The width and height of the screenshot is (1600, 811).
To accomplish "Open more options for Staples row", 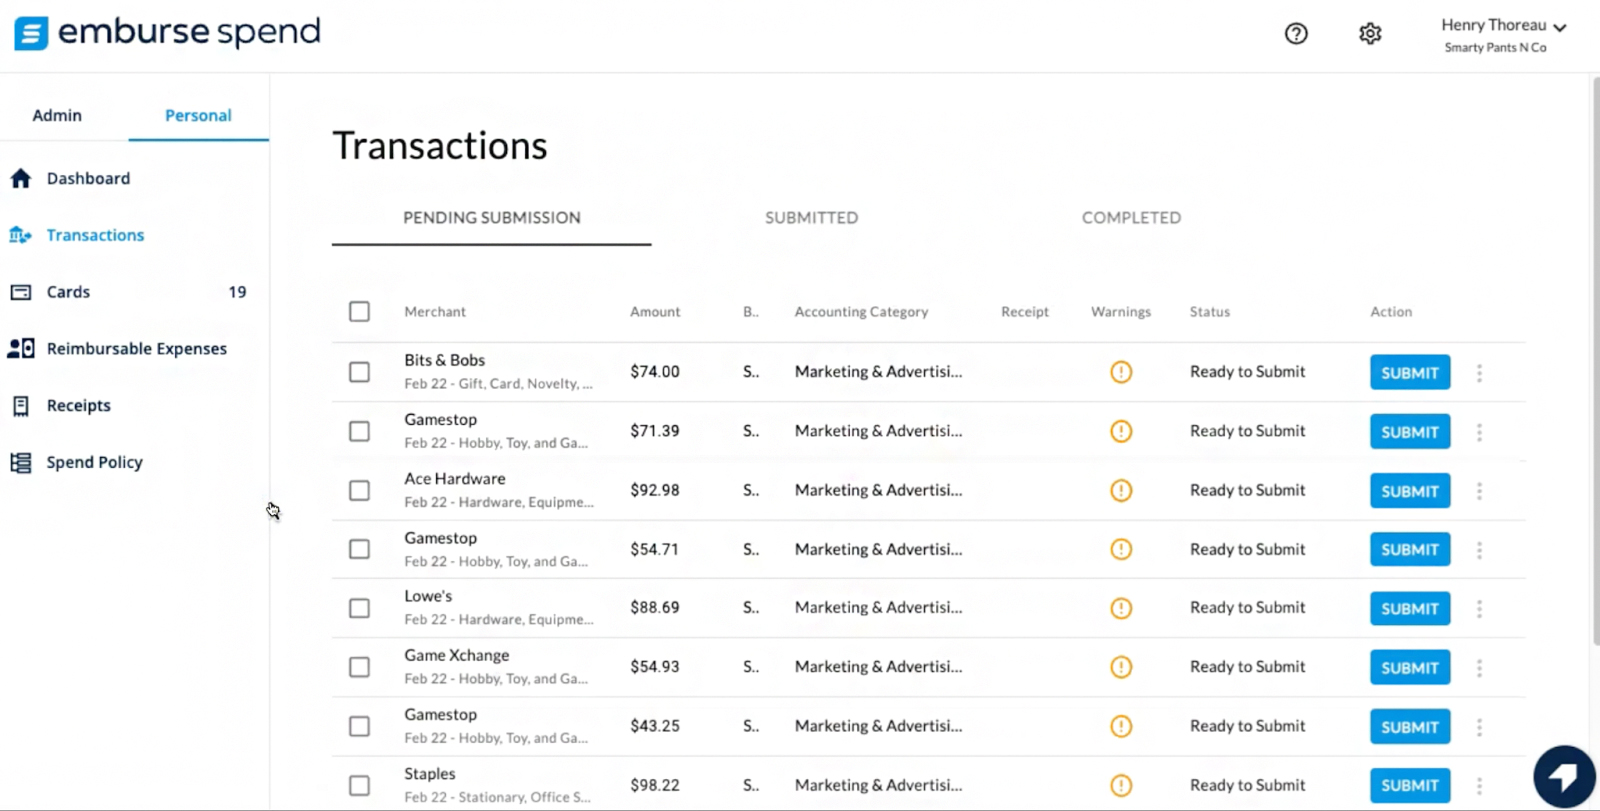I will [x=1479, y=786].
